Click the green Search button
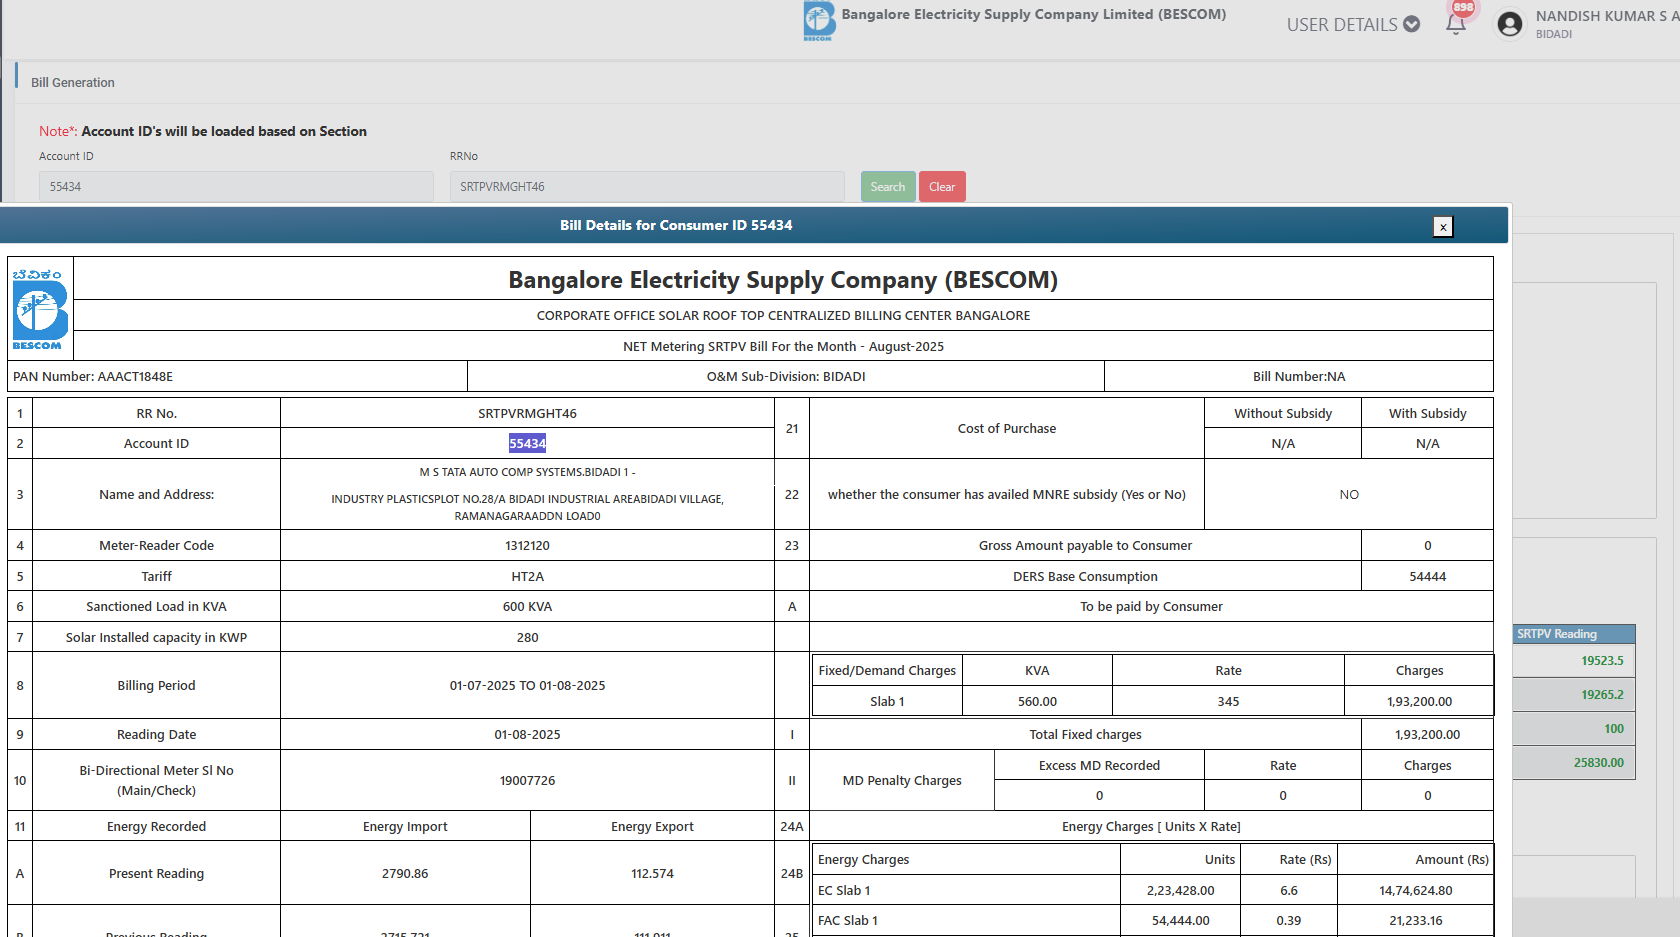Image resolution: width=1680 pixels, height=937 pixels. [888, 187]
